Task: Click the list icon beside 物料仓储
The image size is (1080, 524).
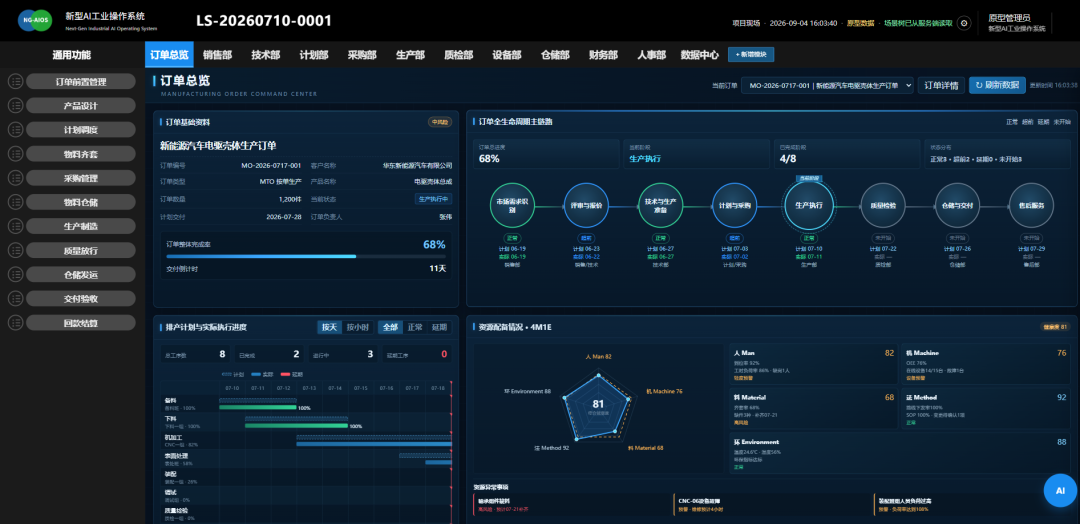Action: pos(15,202)
